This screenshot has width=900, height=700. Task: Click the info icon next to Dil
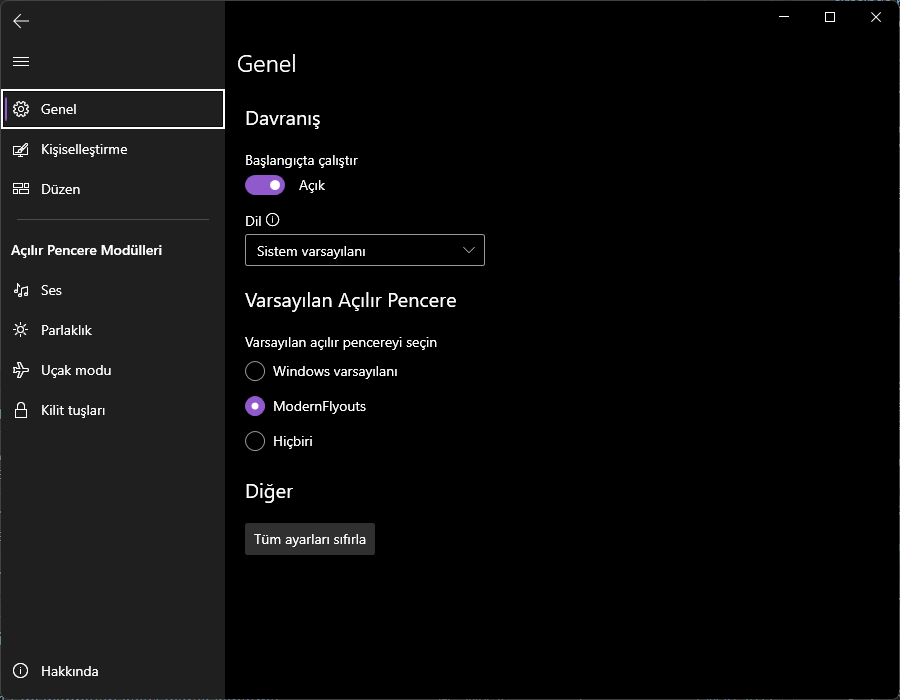pos(272,220)
